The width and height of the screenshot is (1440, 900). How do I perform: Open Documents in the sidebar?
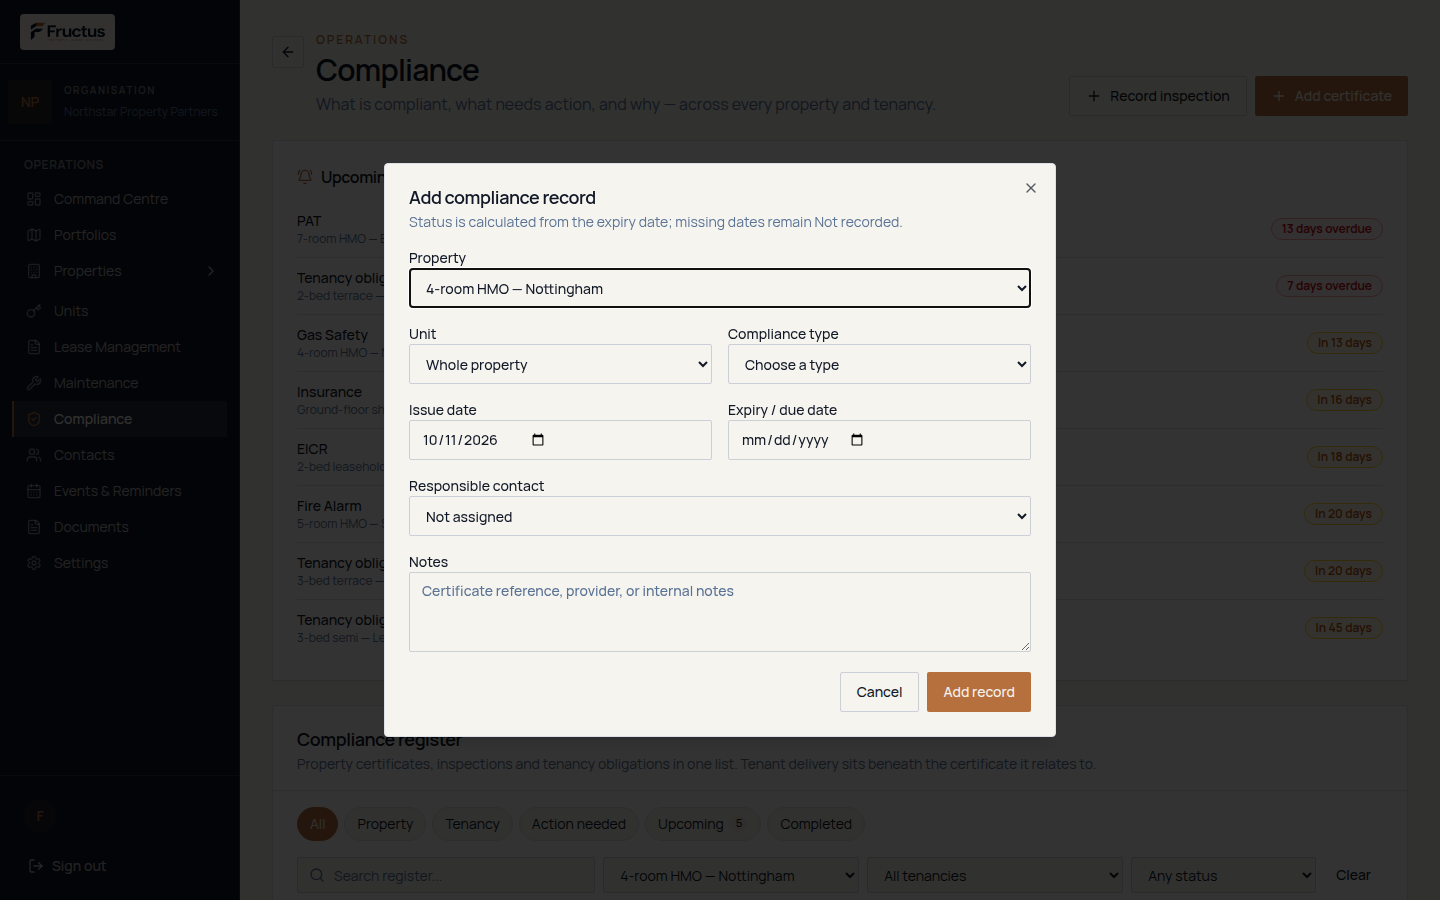[x=120, y=527]
